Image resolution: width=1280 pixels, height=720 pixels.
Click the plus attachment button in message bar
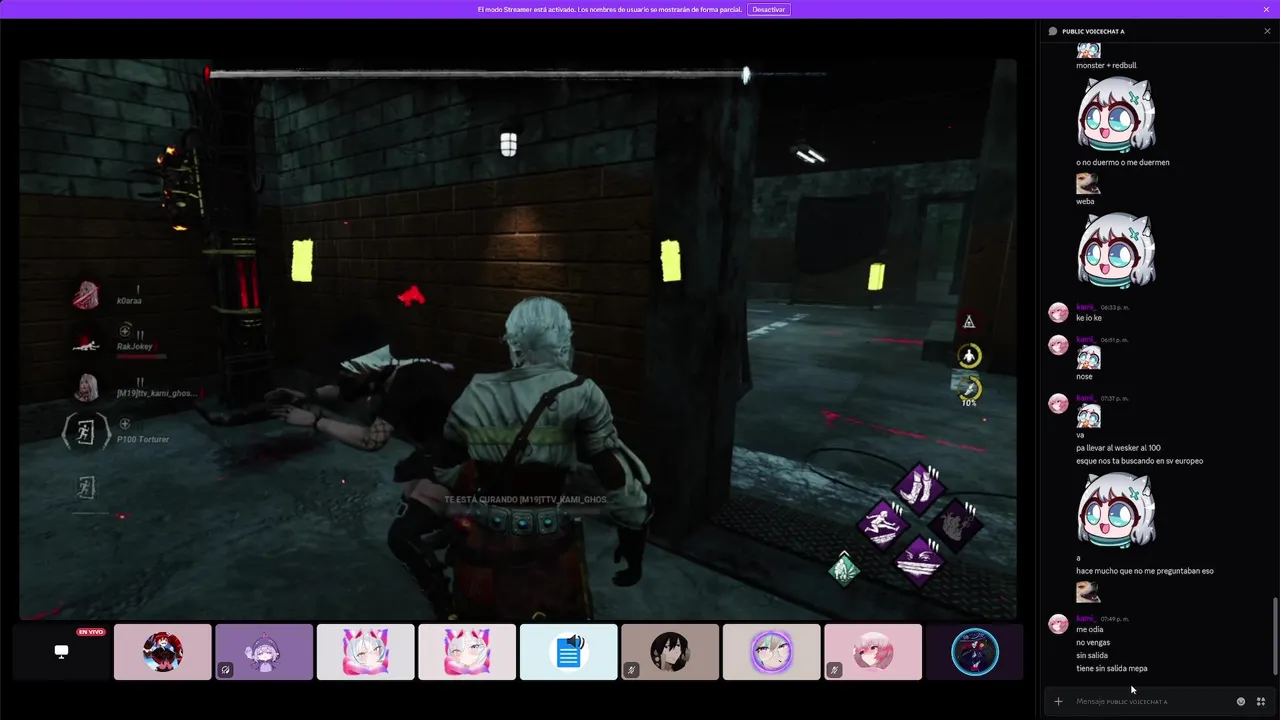coord(1058,701)
